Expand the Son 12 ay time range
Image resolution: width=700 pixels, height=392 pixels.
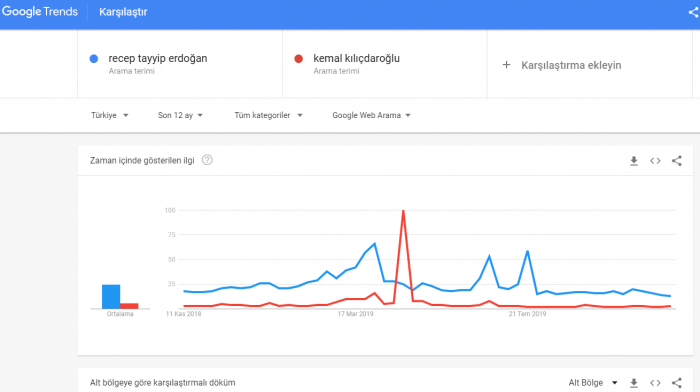(180, 115)
